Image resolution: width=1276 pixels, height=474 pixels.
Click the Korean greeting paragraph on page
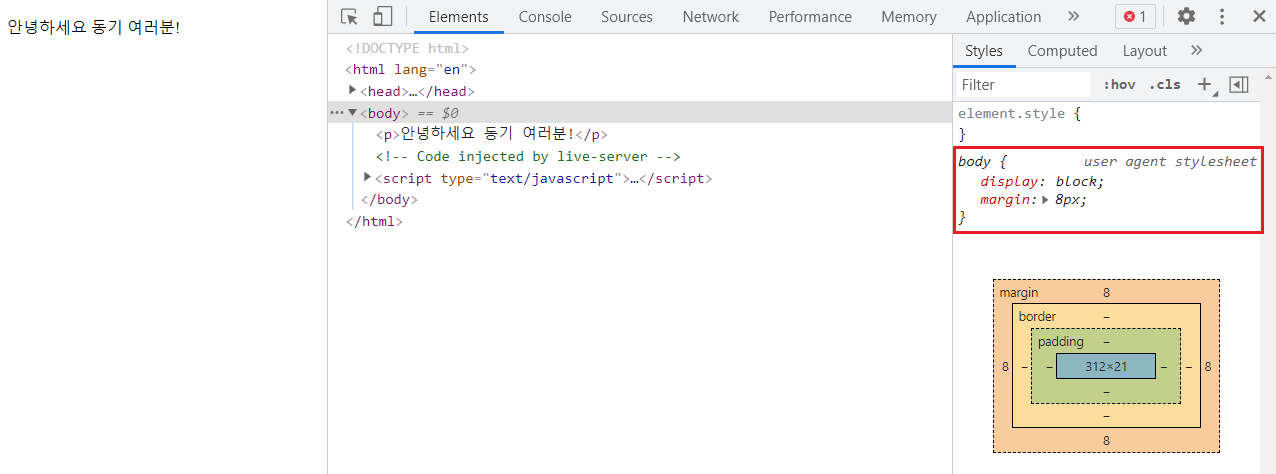pyautogui.click(x=94, y=27)
